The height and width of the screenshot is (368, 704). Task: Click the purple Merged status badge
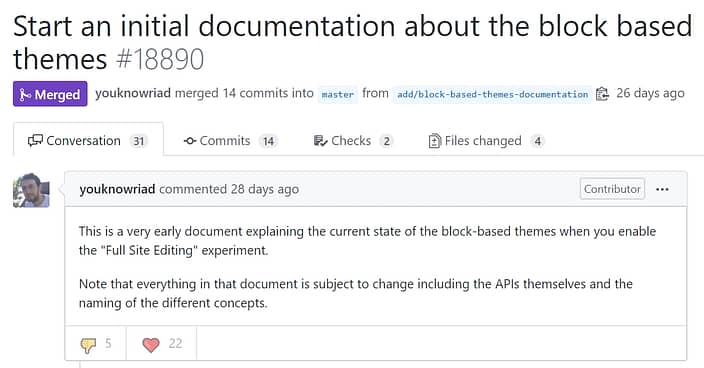pos(50,94)
